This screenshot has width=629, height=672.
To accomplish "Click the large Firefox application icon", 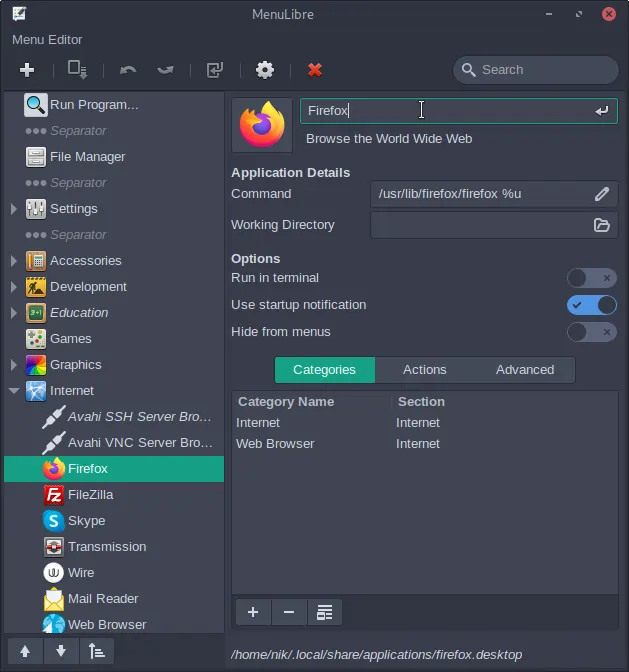I will pos(262,125).
